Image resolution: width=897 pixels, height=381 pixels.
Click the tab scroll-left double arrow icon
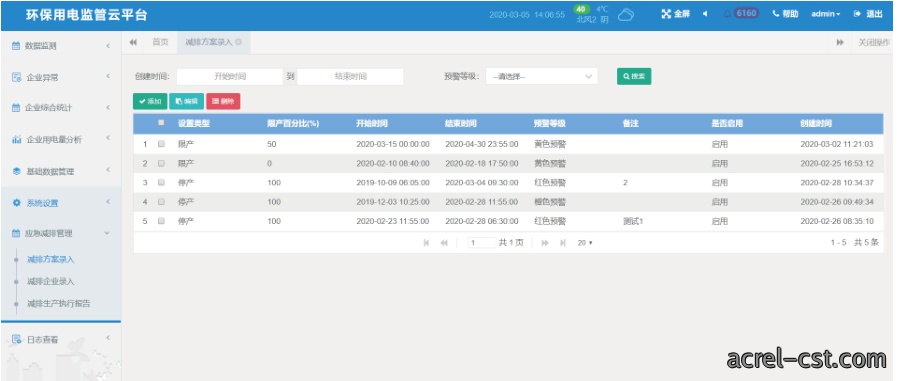click(x=133, y=42)
